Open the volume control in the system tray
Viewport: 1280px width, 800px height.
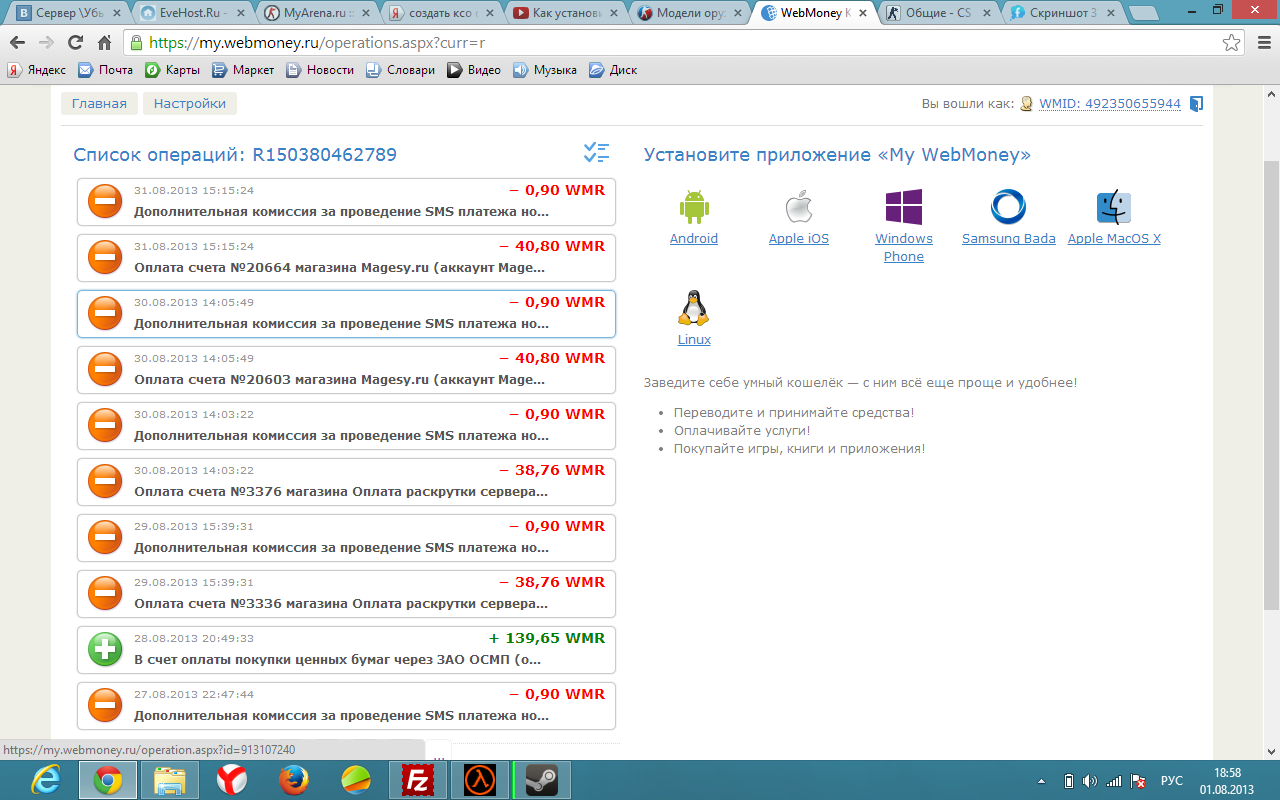point(1089,781)
